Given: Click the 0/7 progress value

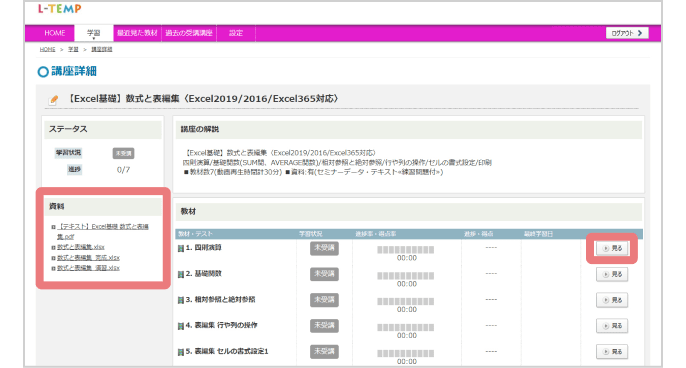Looking at the screenshot, I should coord(123,170).
